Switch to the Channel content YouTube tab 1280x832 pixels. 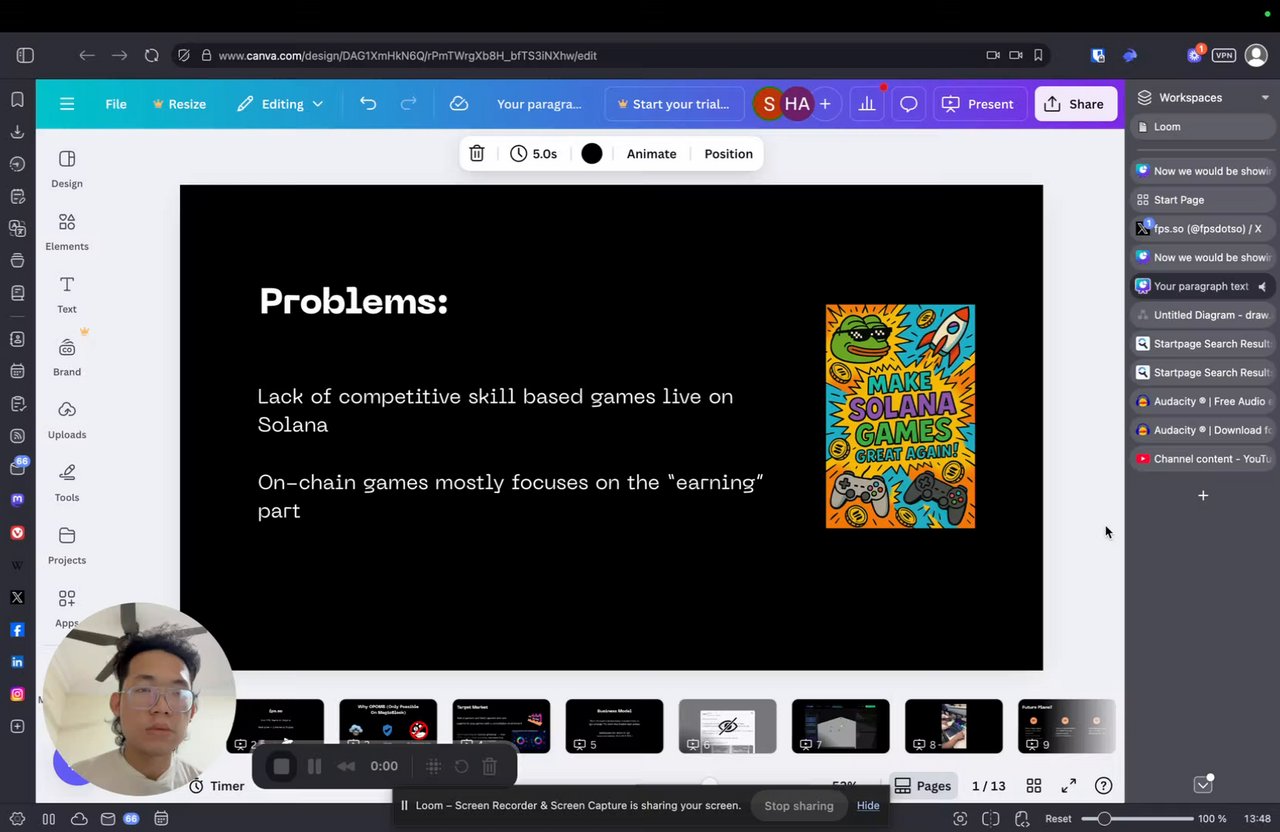1202,459
